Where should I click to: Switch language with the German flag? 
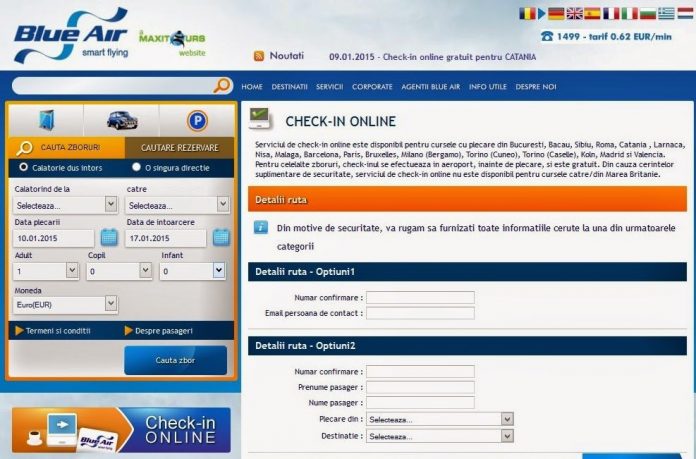point(556,14)
